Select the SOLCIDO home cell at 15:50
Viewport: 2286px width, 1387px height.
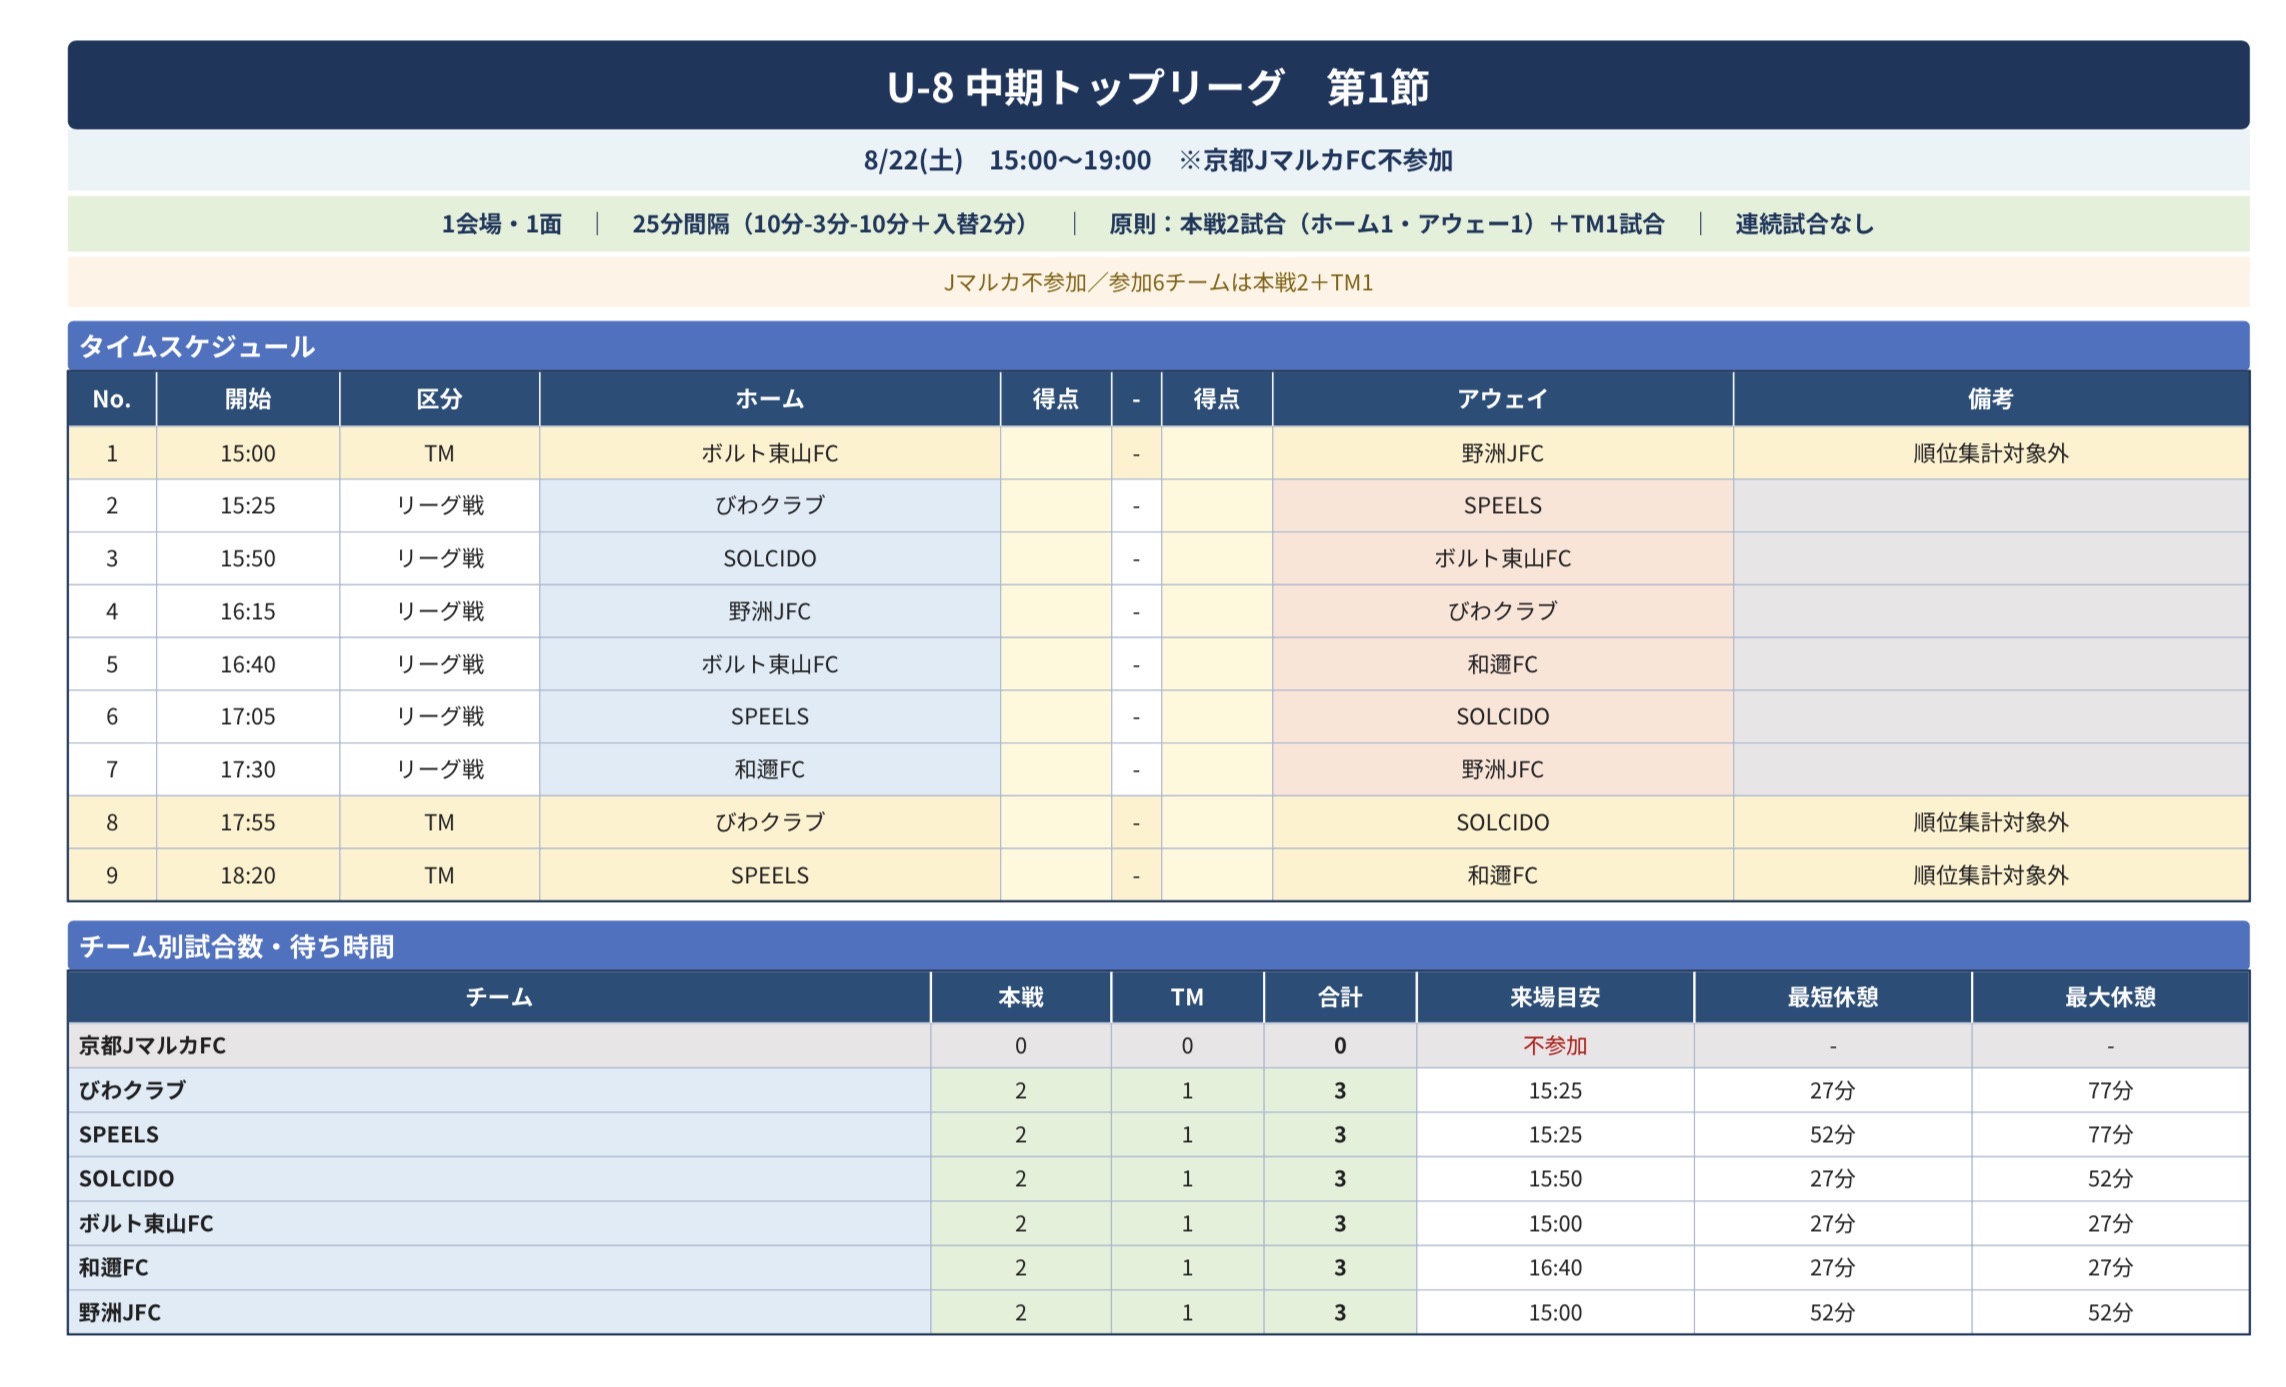click(770, 559)
